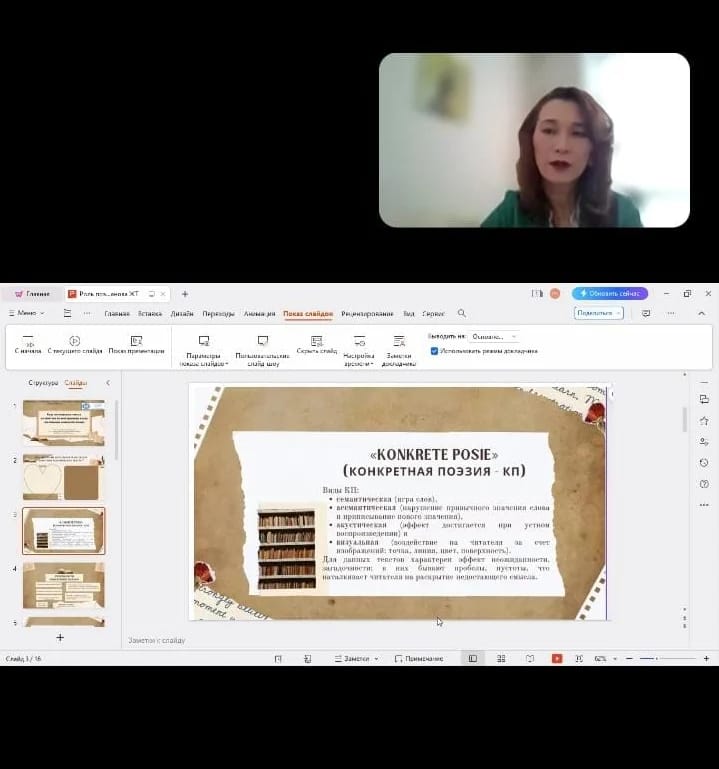
Task: Switch to slide sorter grid view icon
Action: tap(501, 659)
